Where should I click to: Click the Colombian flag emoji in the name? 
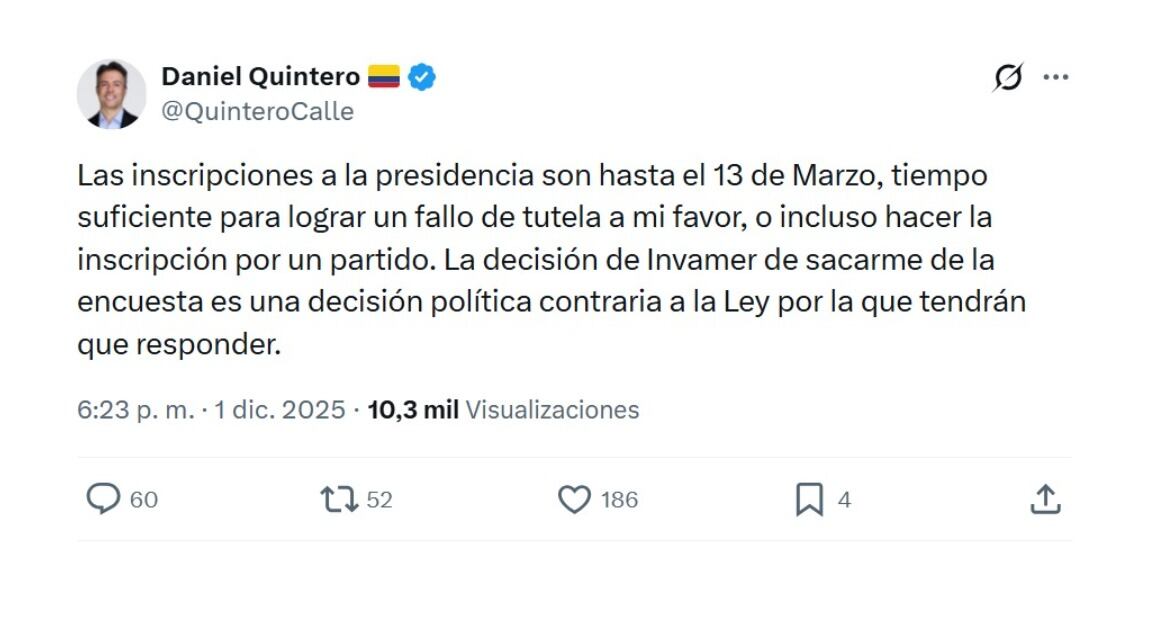(x=386, y=74)
